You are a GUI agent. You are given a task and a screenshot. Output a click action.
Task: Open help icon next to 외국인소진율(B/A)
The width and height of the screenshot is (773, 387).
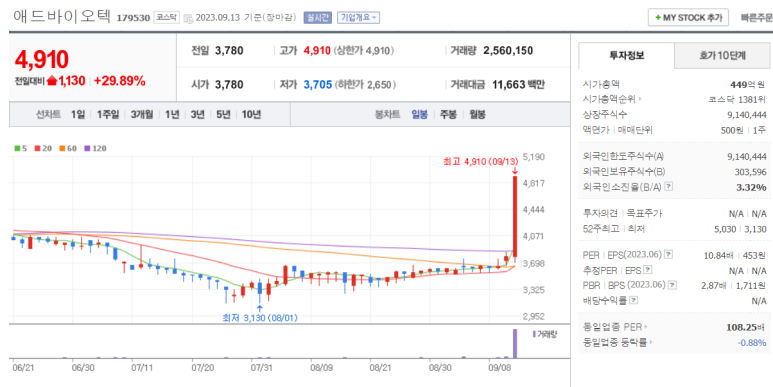point(668,186)
